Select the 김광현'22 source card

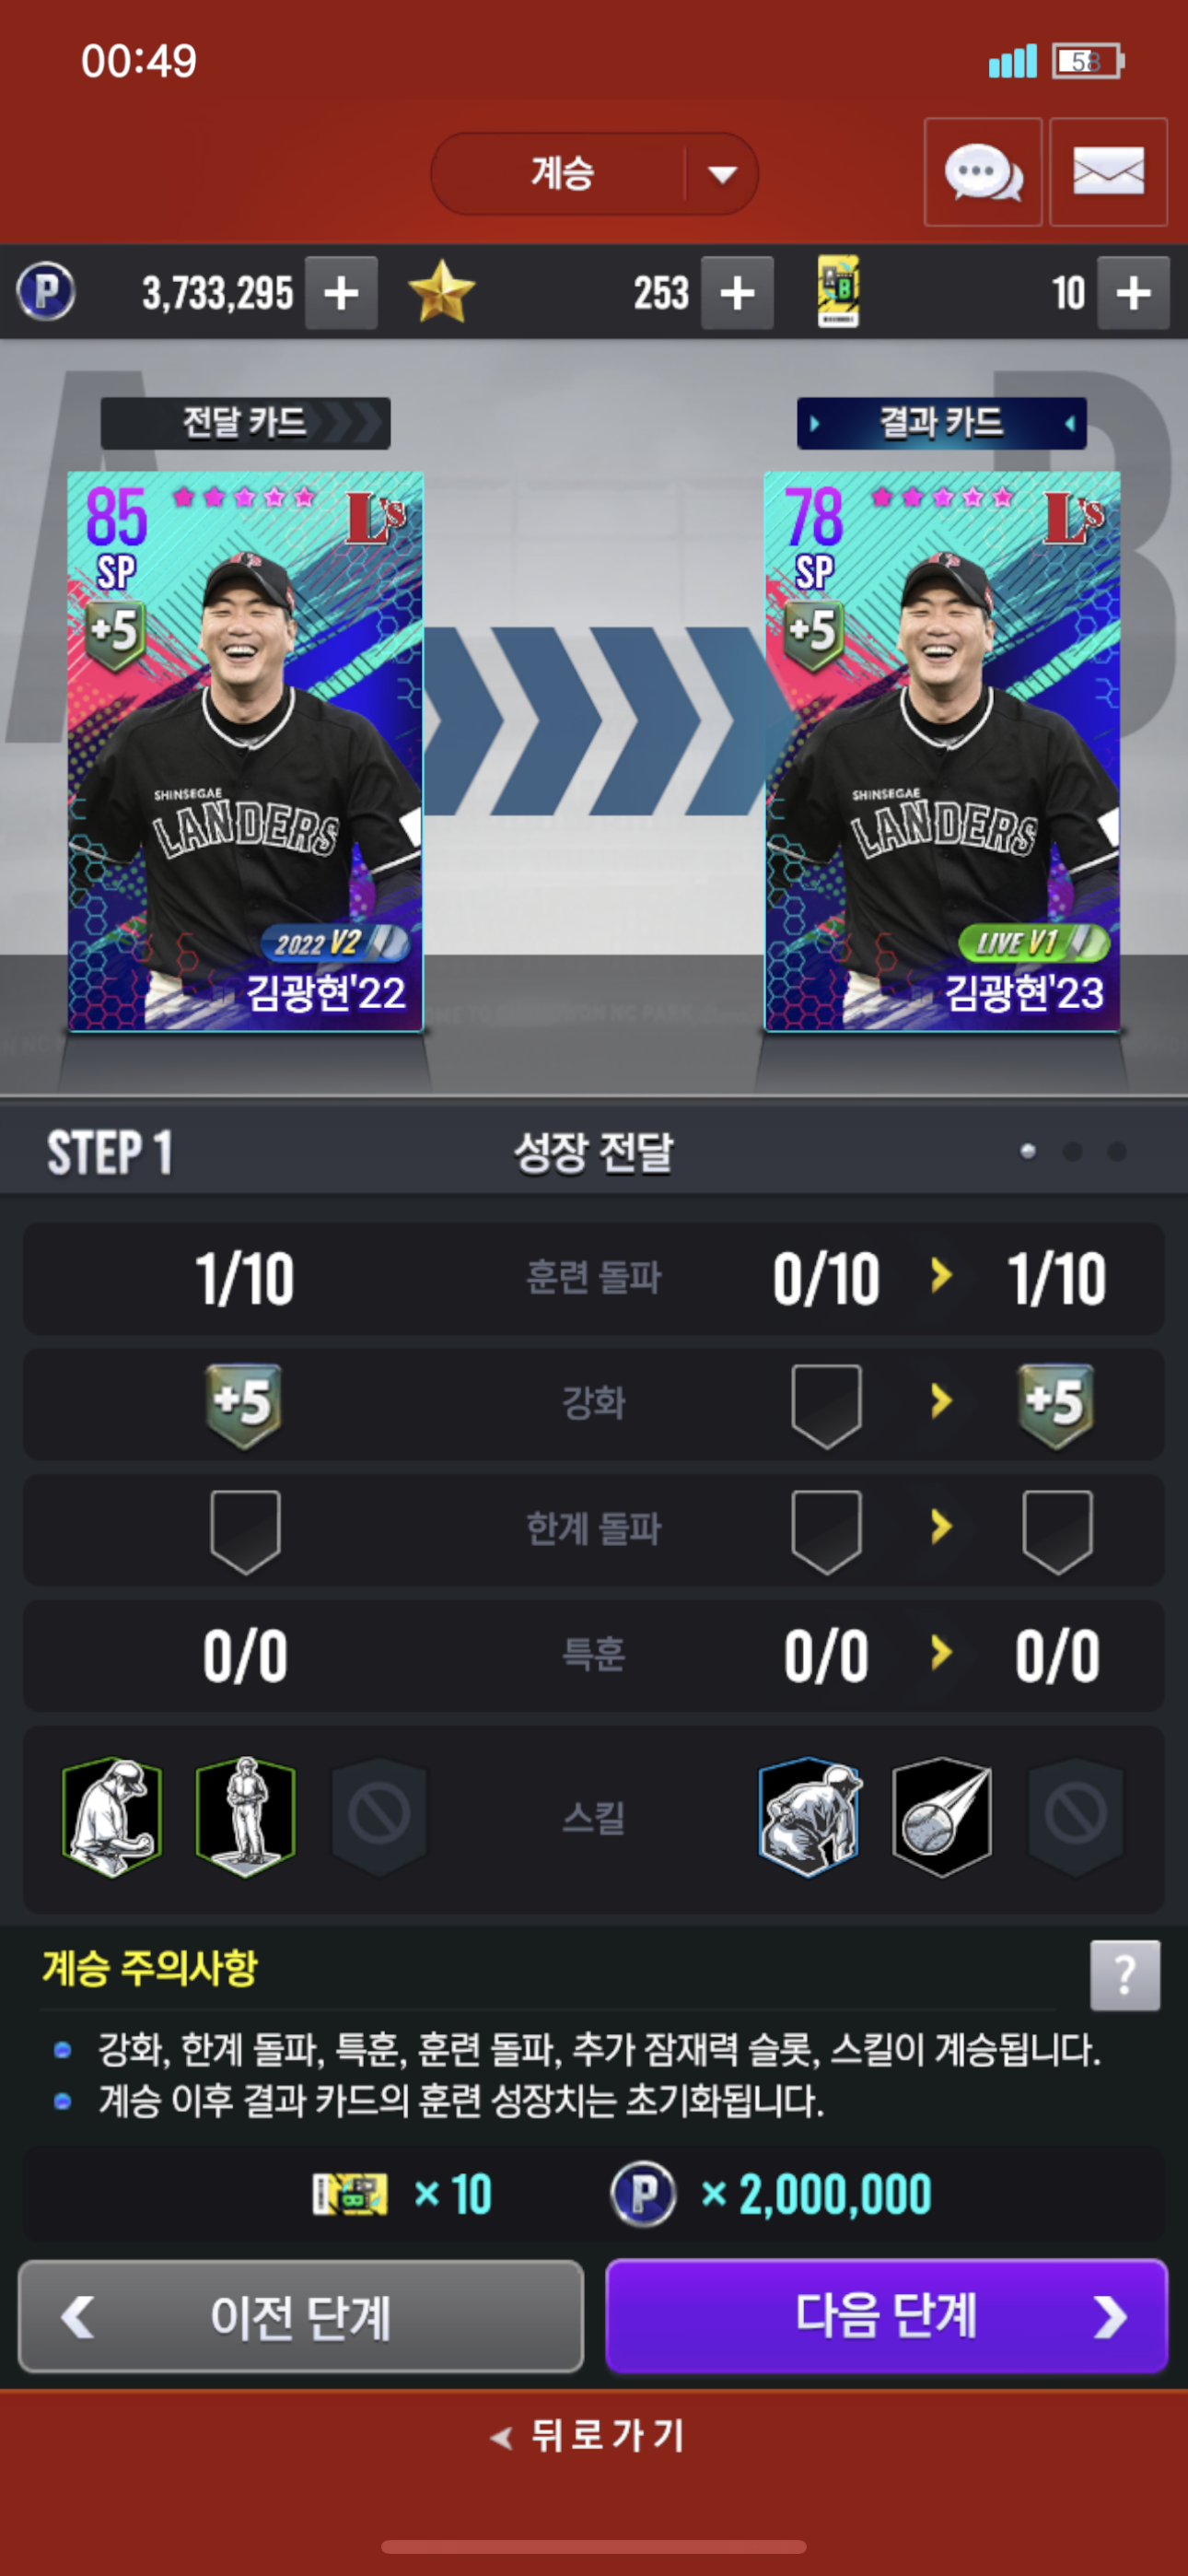(x=245, y=751)
